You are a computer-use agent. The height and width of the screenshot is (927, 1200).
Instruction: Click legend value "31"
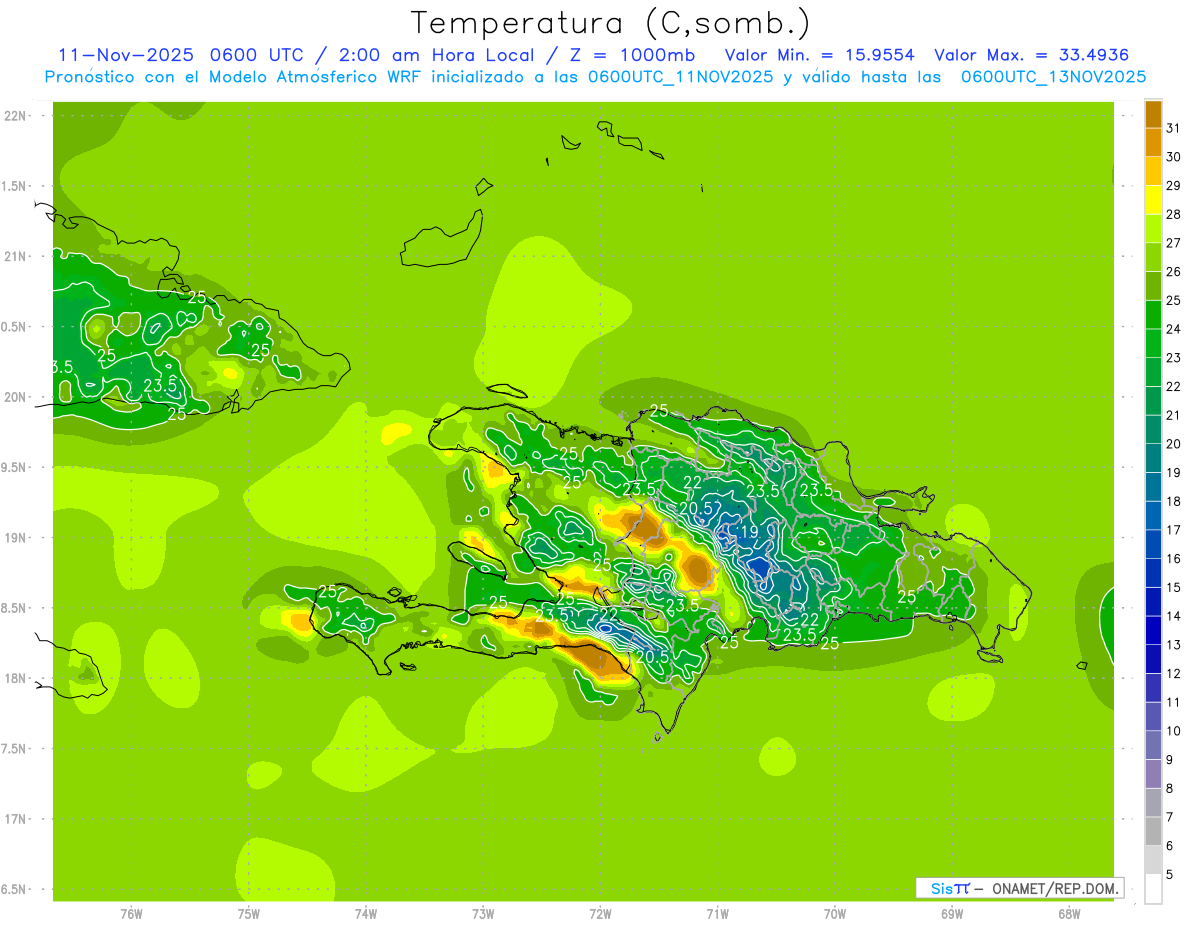tap(1174, 128)
